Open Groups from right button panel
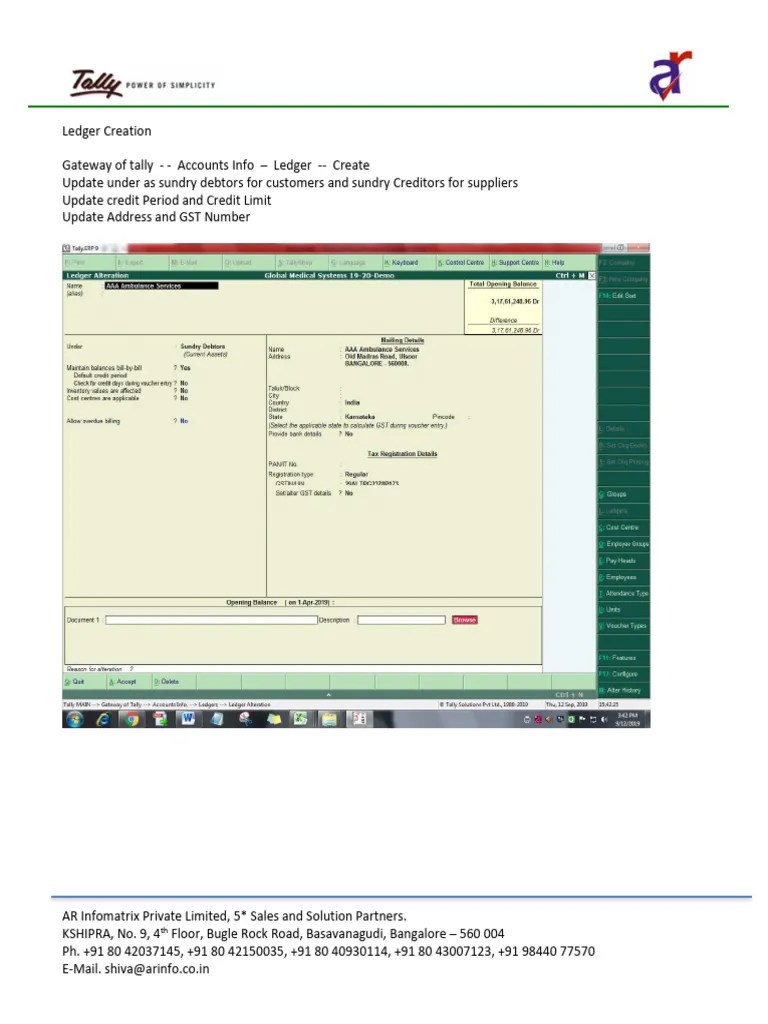This screenshot has height=1024, width=768. [x=624, y=494]
